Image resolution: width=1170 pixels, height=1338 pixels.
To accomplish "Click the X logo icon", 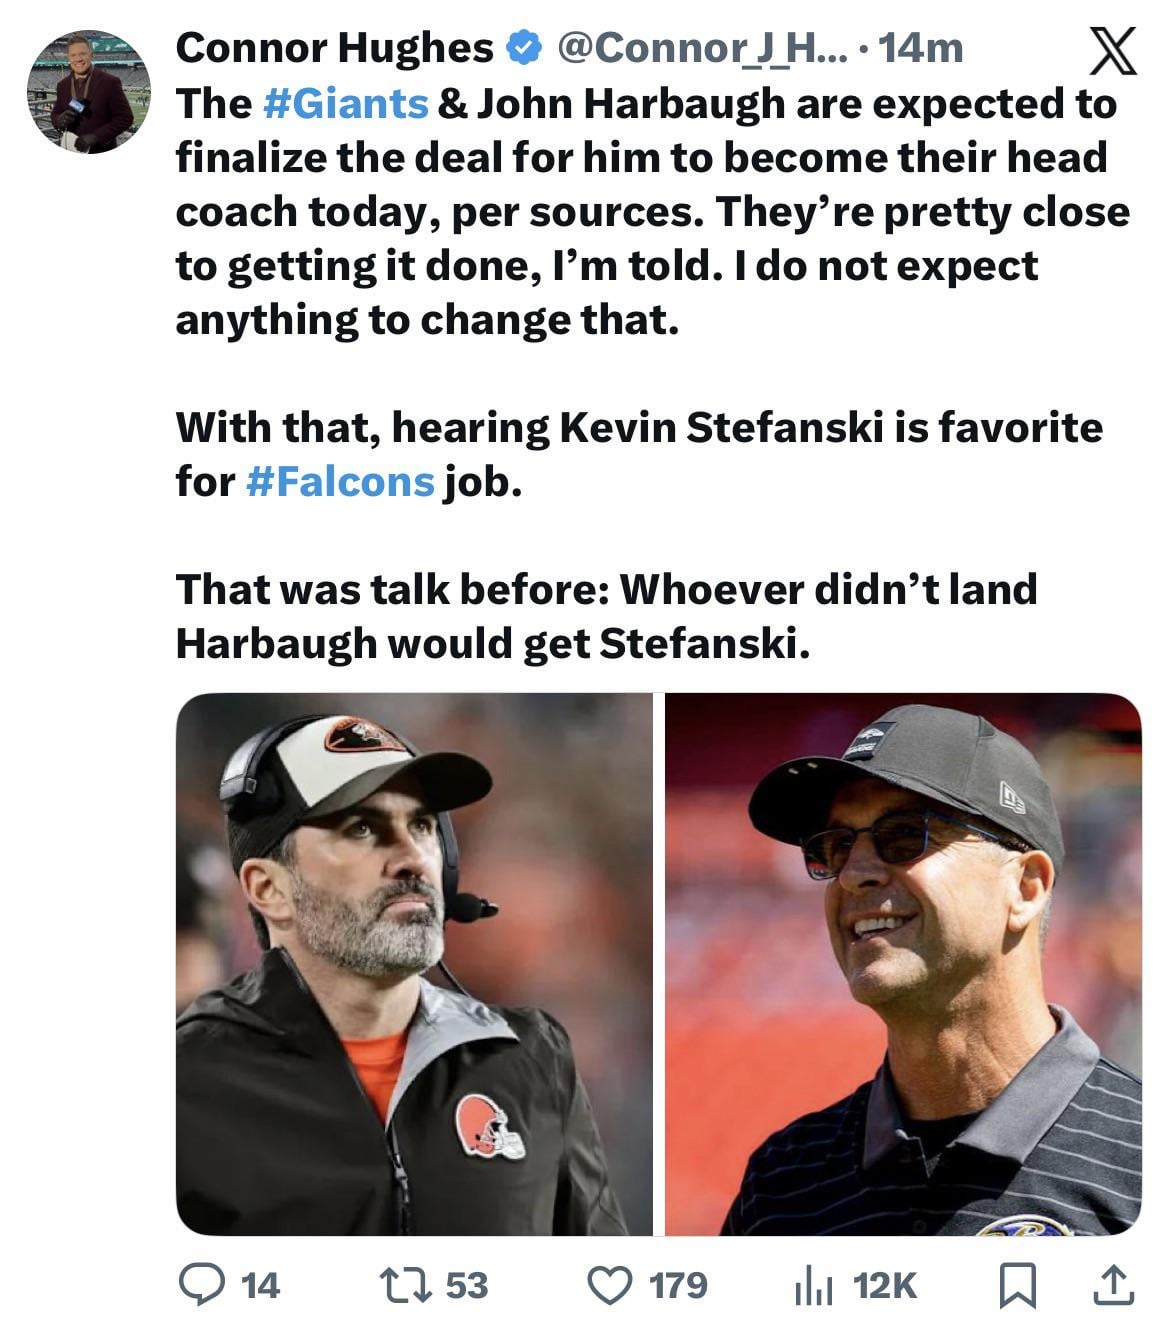I will click(x=1112, y=50).
